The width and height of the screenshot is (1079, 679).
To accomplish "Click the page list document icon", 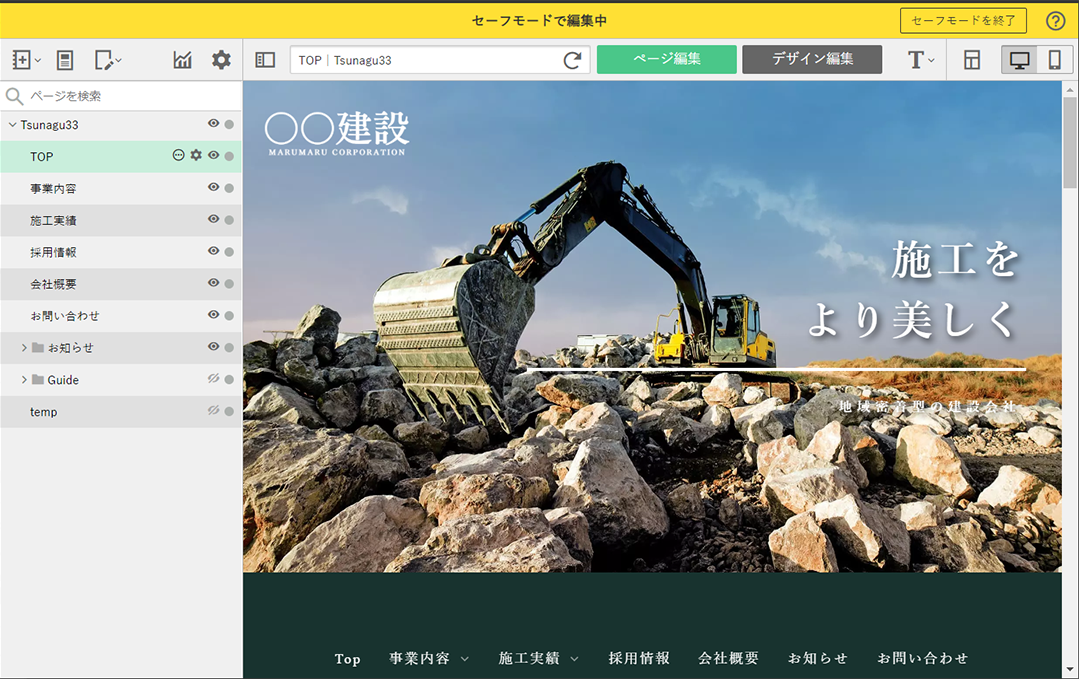I will tap(65, 60).
